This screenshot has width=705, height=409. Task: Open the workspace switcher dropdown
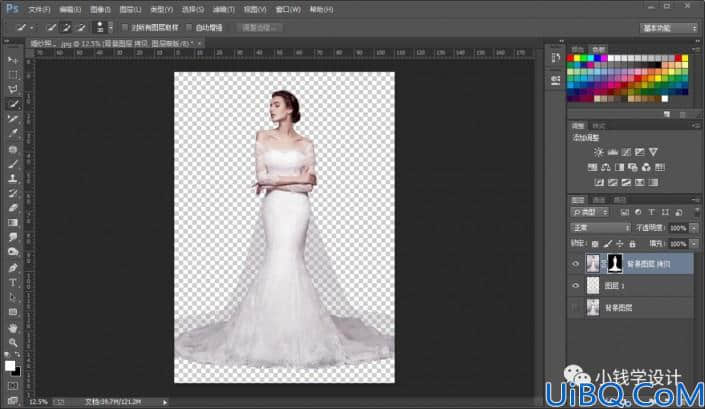[669, 28]
